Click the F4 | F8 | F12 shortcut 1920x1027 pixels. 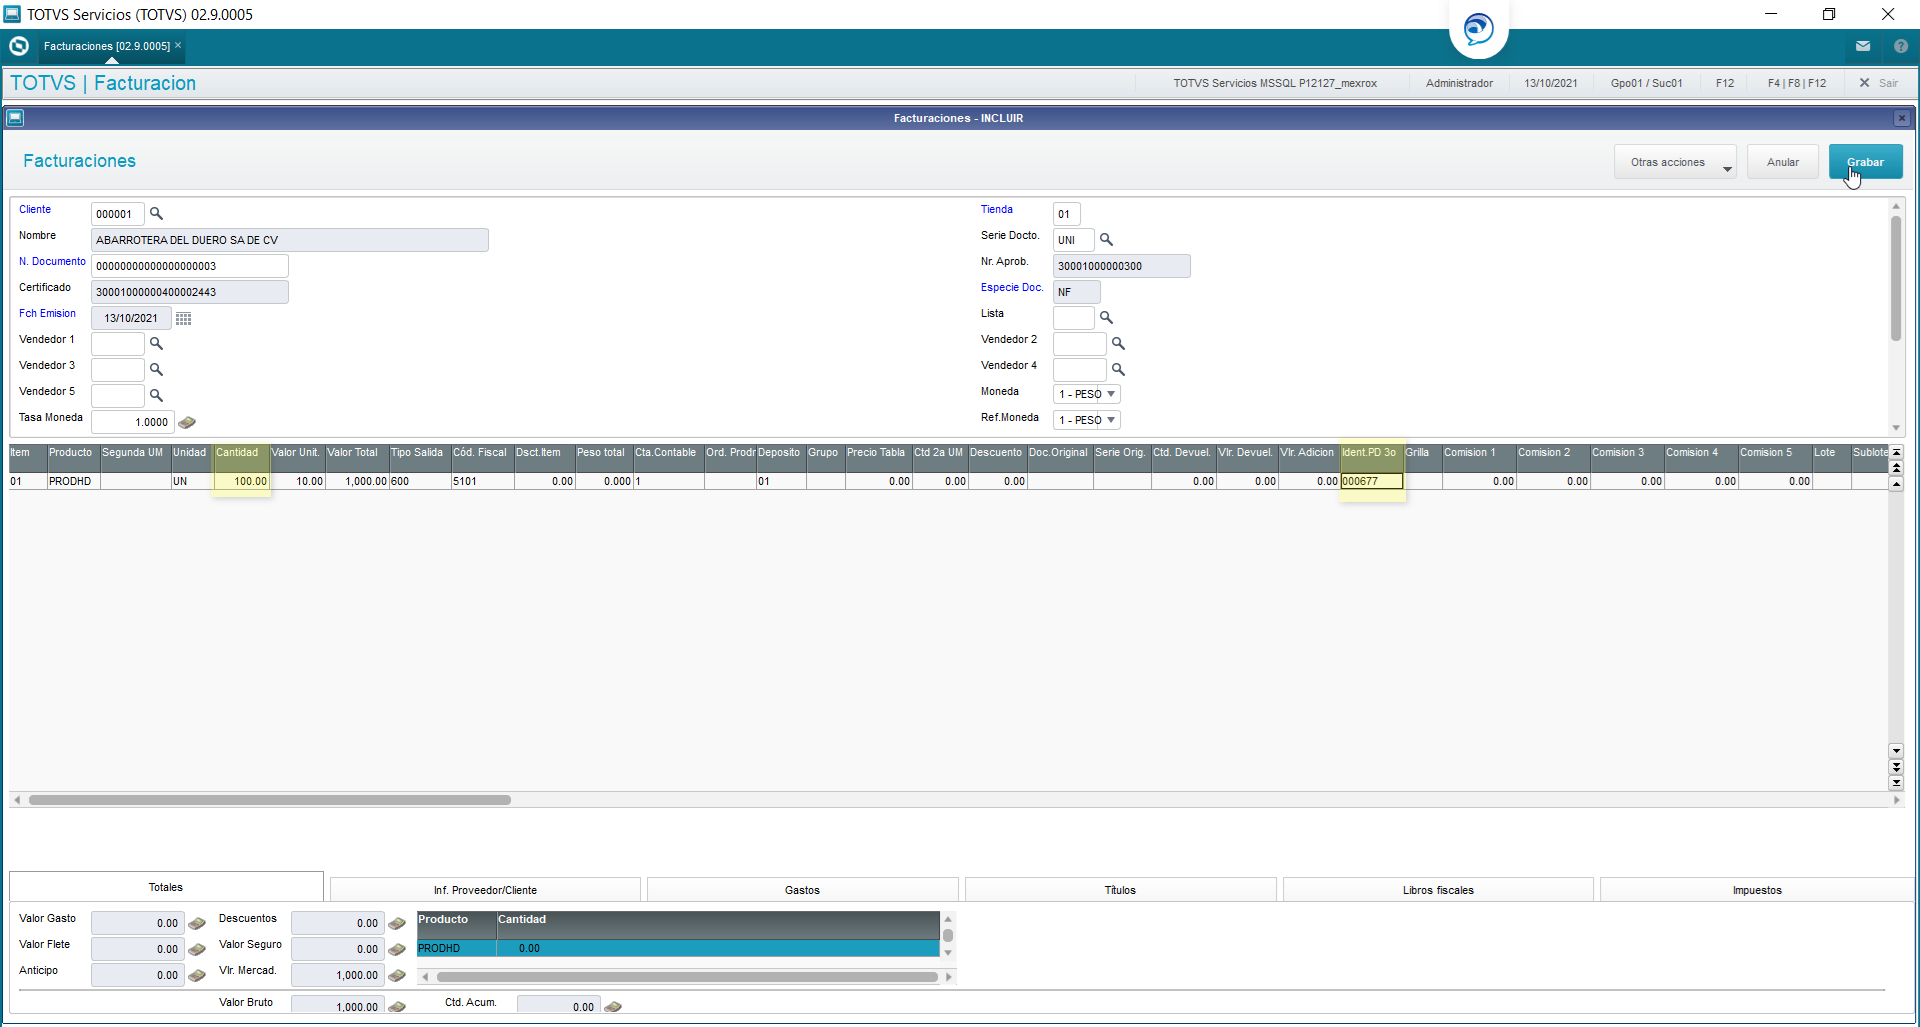coord(1797,83)
